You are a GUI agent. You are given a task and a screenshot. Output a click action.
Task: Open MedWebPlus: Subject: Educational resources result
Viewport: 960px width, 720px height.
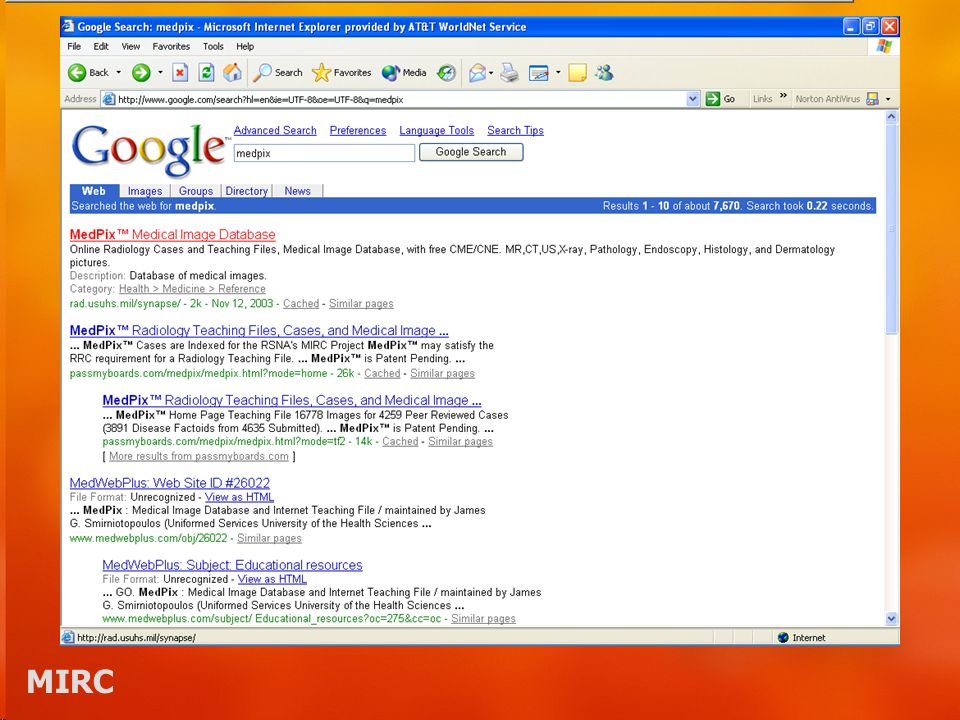(x=232, y=565)
